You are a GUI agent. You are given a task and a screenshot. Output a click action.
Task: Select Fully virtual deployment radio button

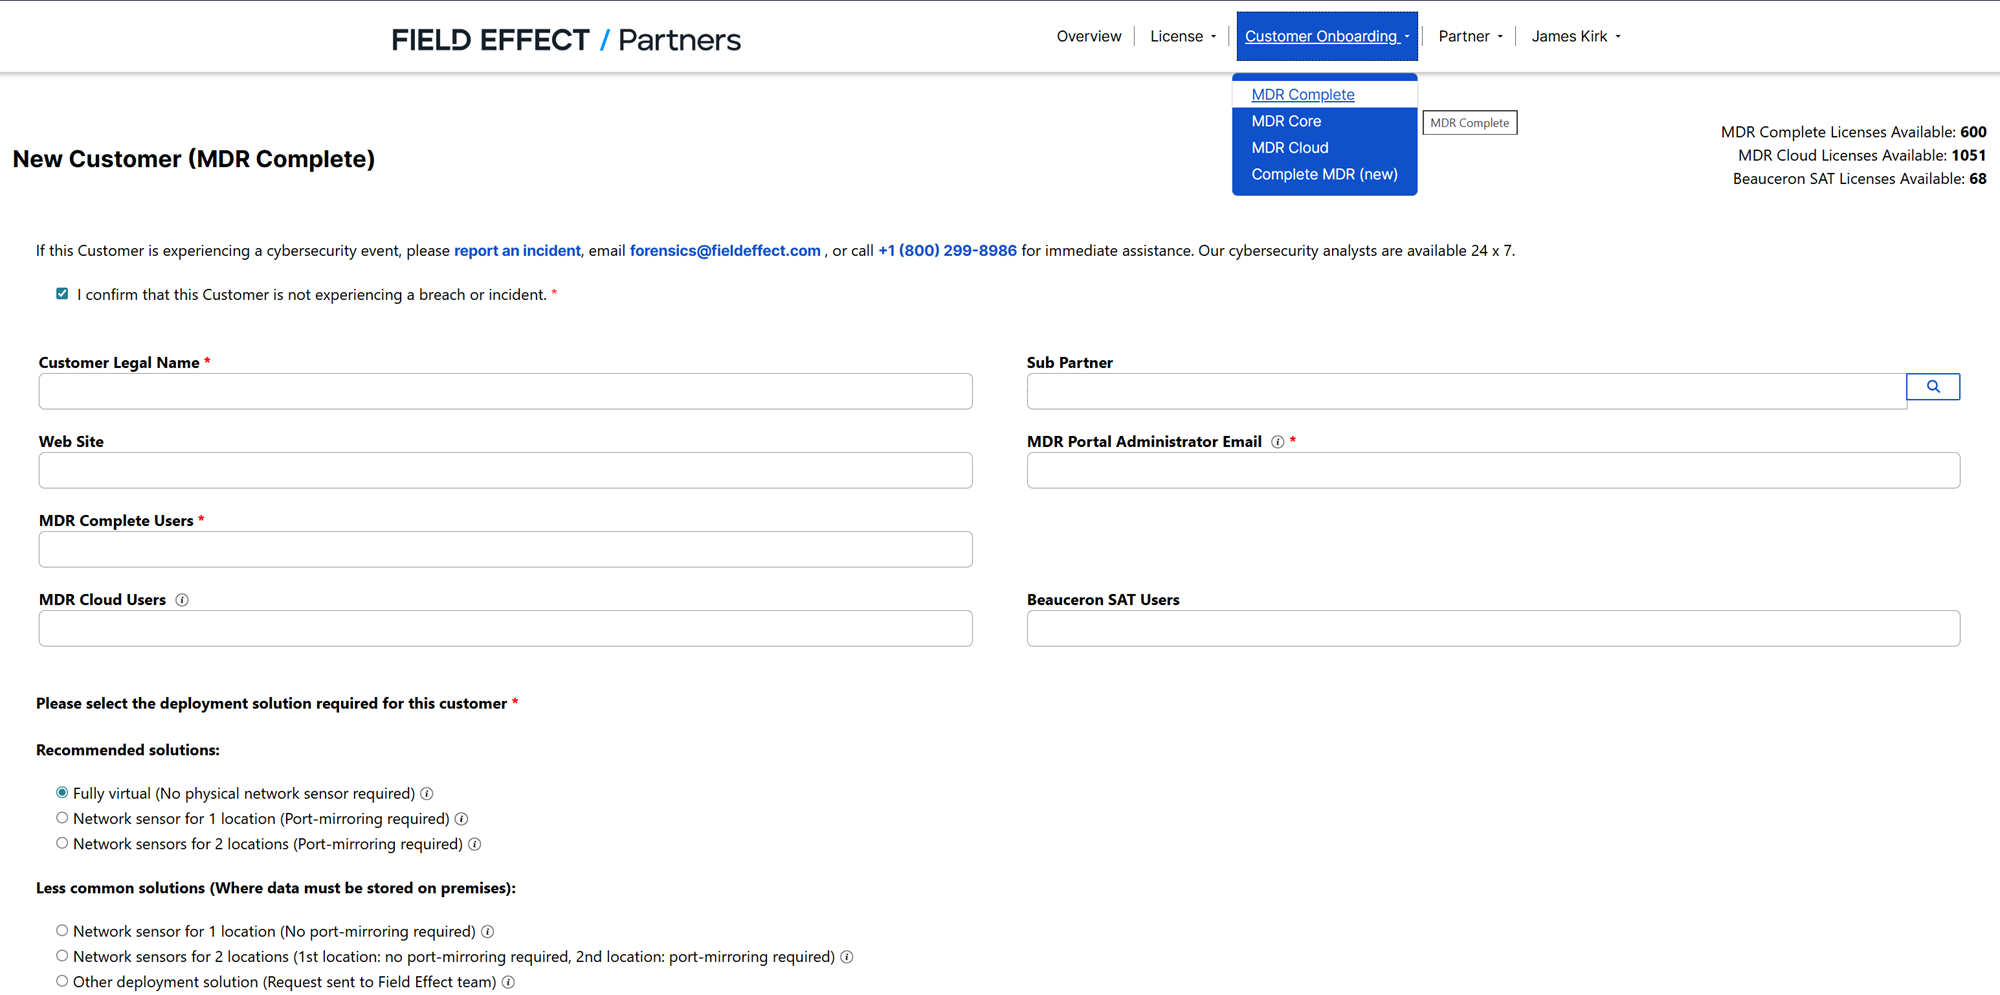[62, 793]
